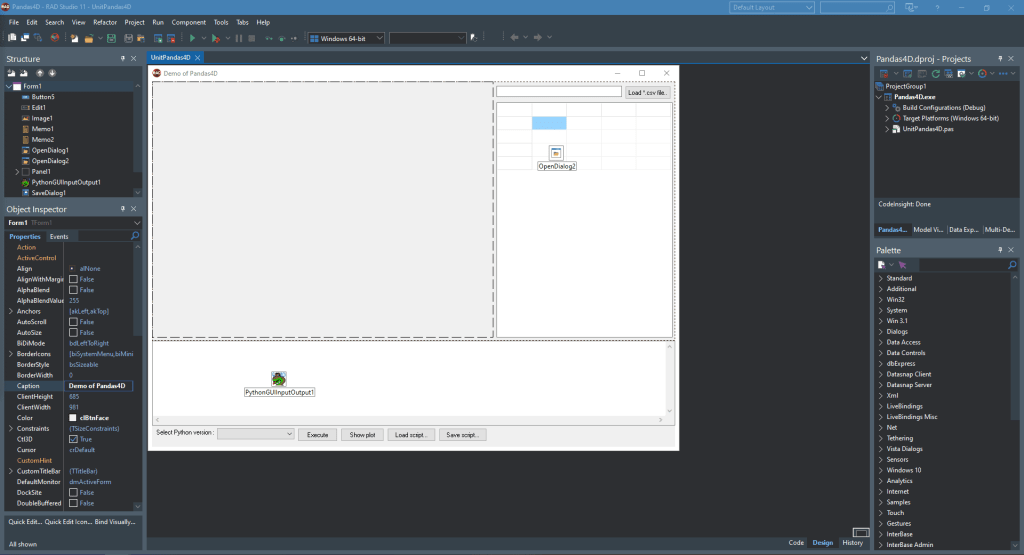Open the Form1 selector in Object Inspector

point(73,223)
